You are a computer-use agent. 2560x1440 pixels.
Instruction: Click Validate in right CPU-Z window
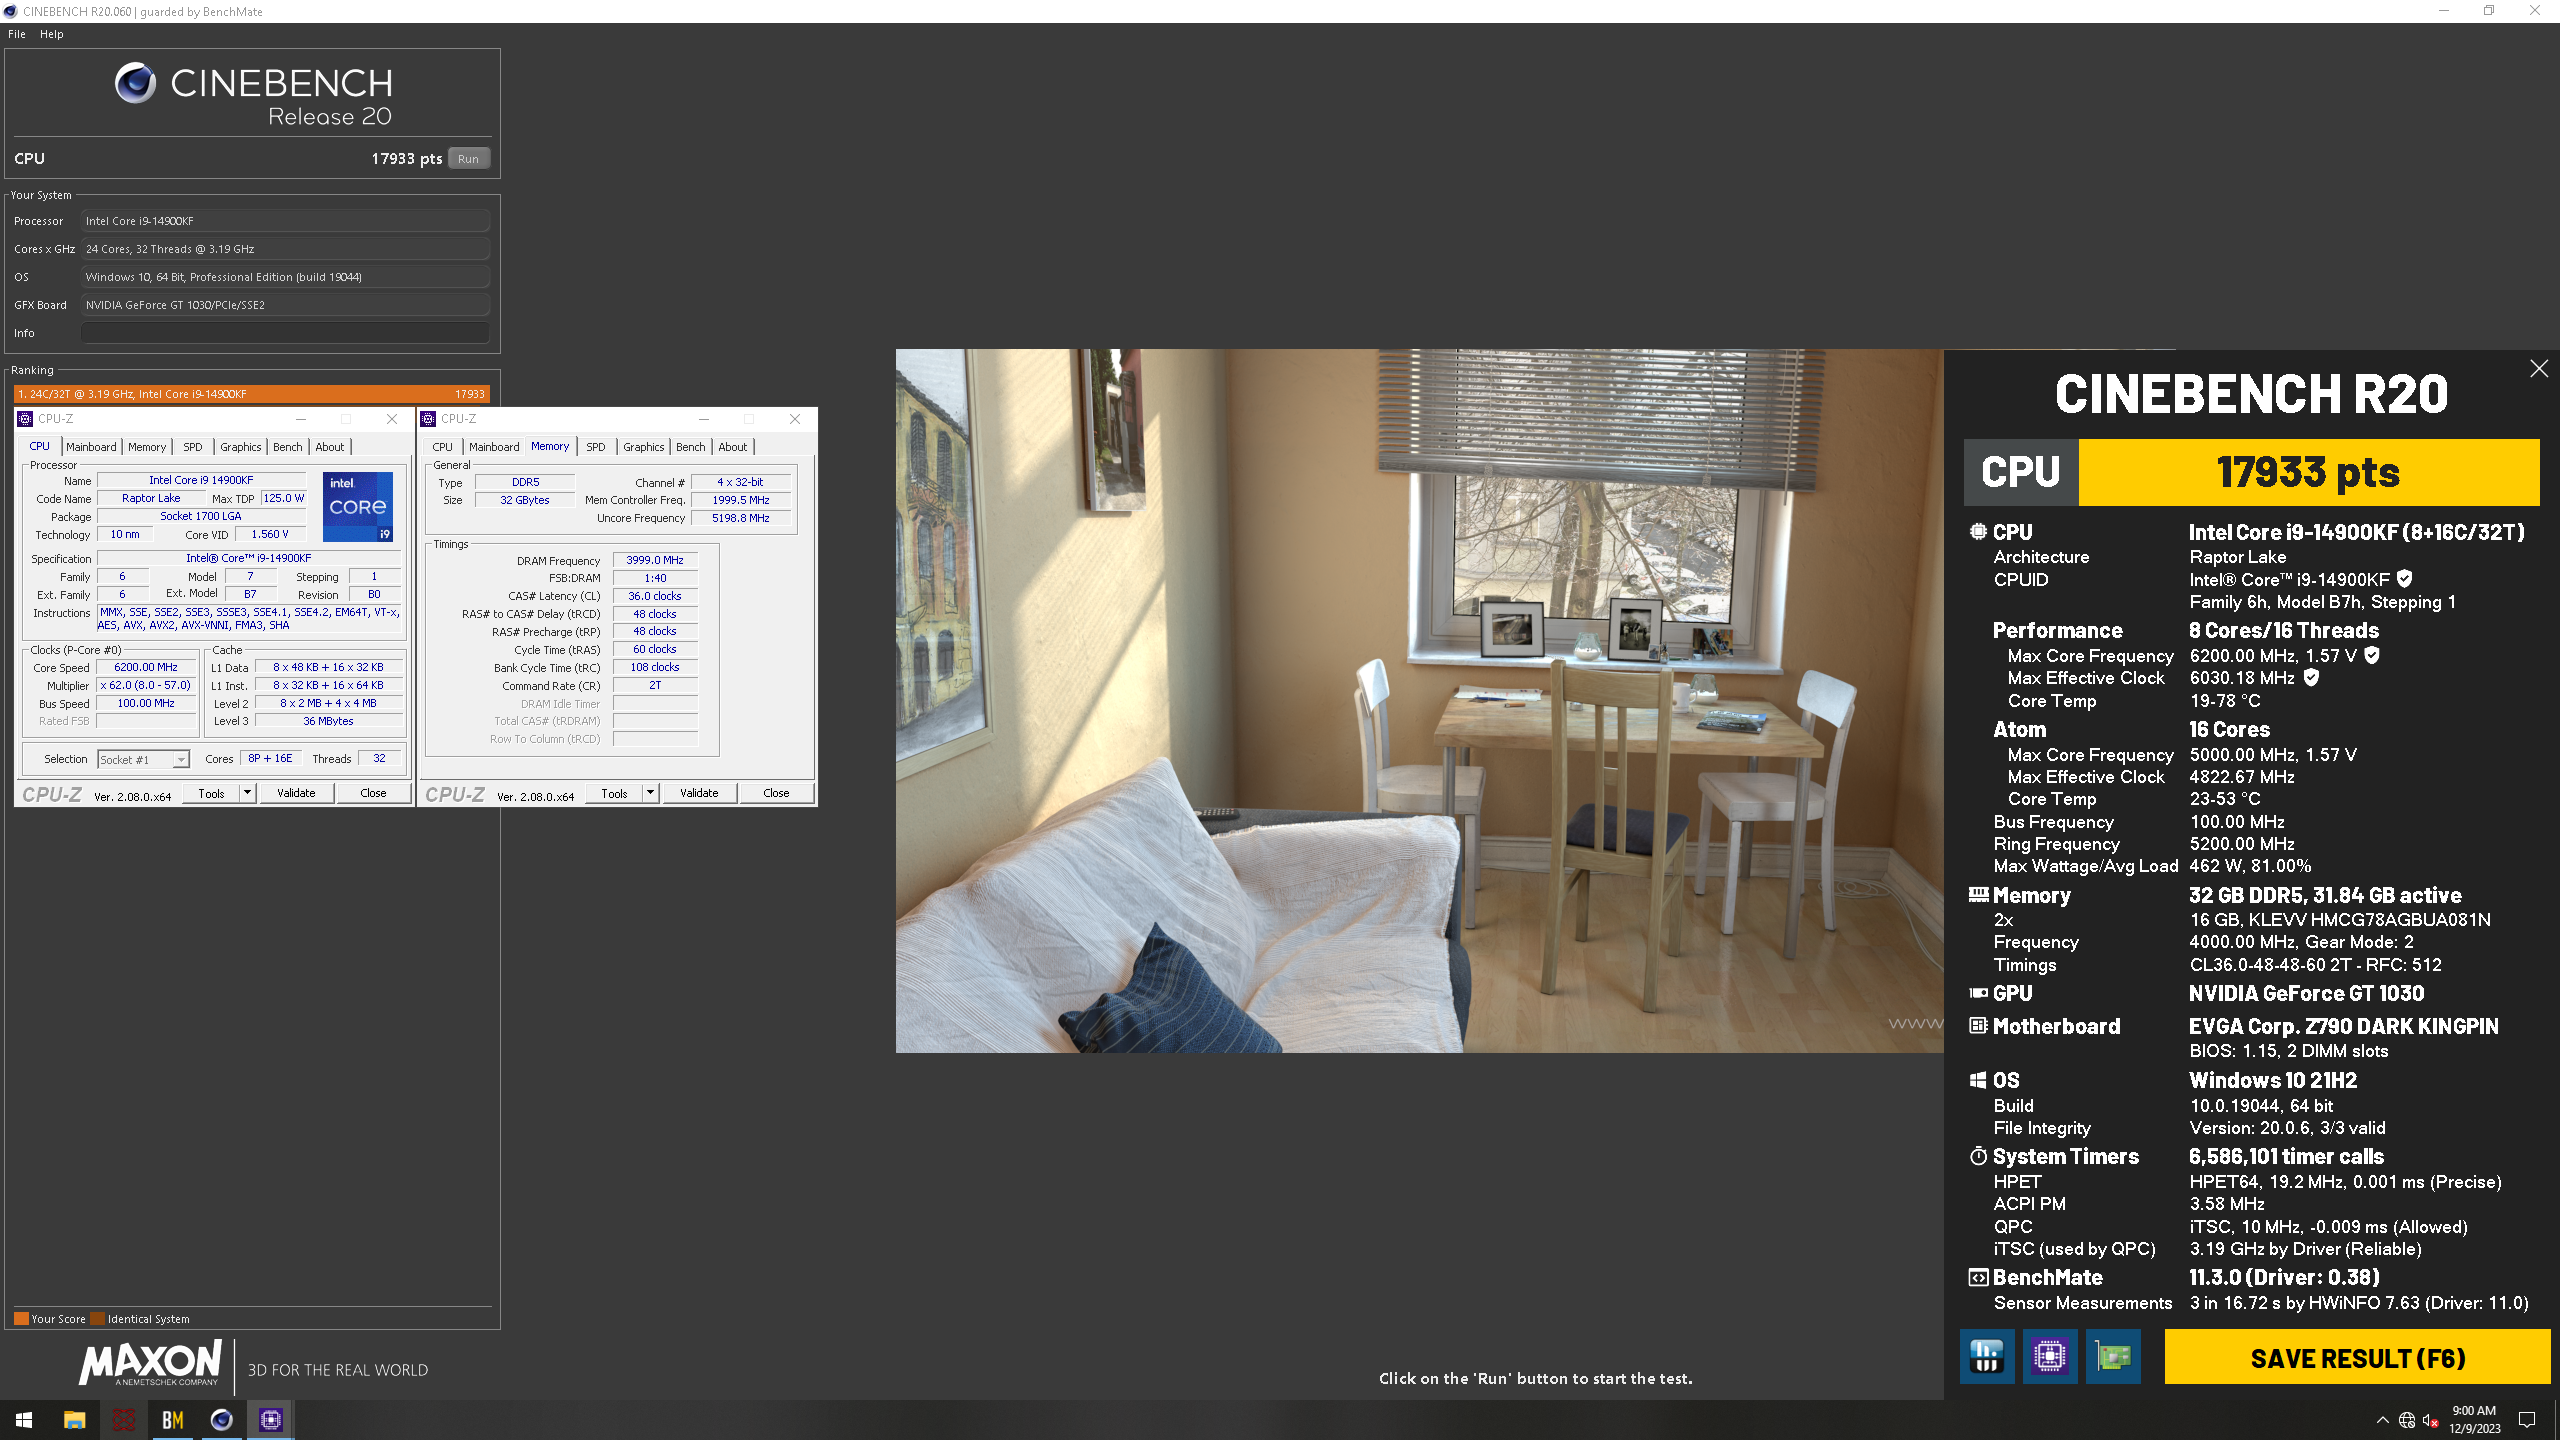point(699,793)
